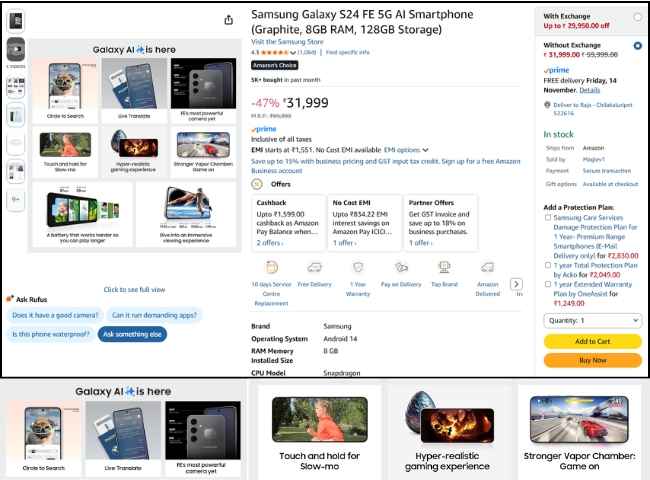Open the video thumbnail in image sidebar
The width and height of the screenshot is (650, 480).
coord(16,49)
